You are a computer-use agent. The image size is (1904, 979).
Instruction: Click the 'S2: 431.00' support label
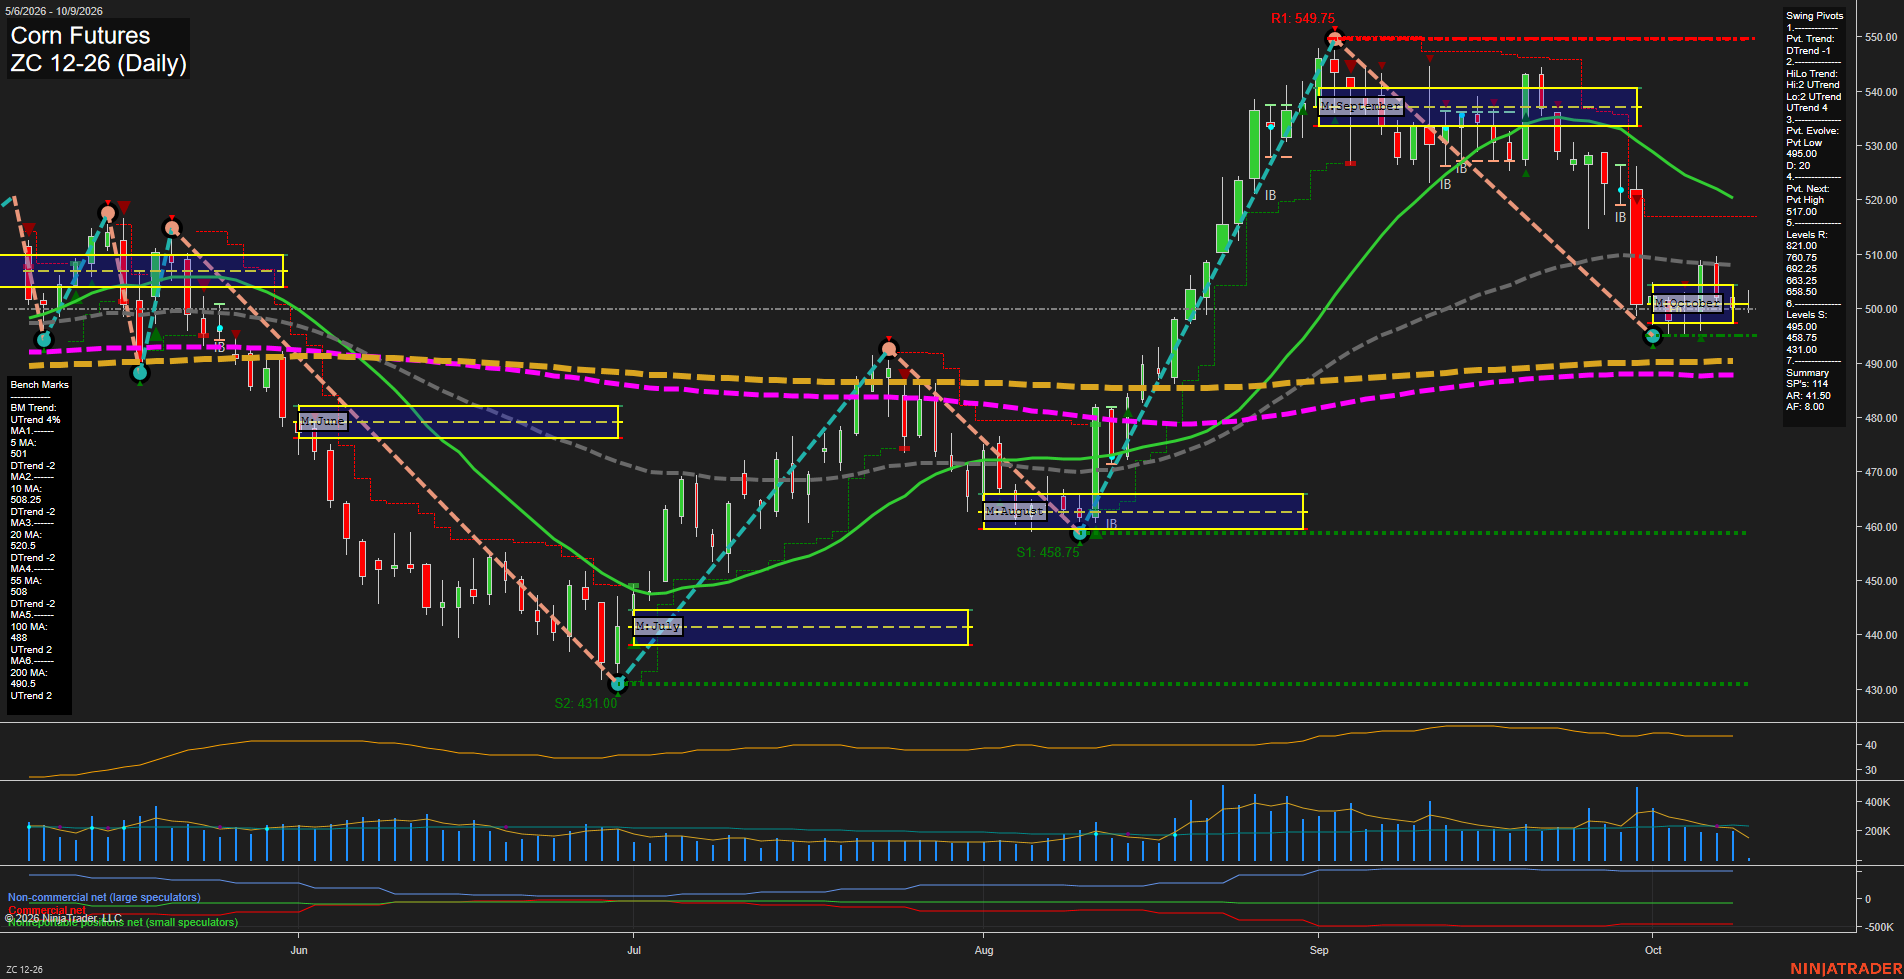coord(586,703)
